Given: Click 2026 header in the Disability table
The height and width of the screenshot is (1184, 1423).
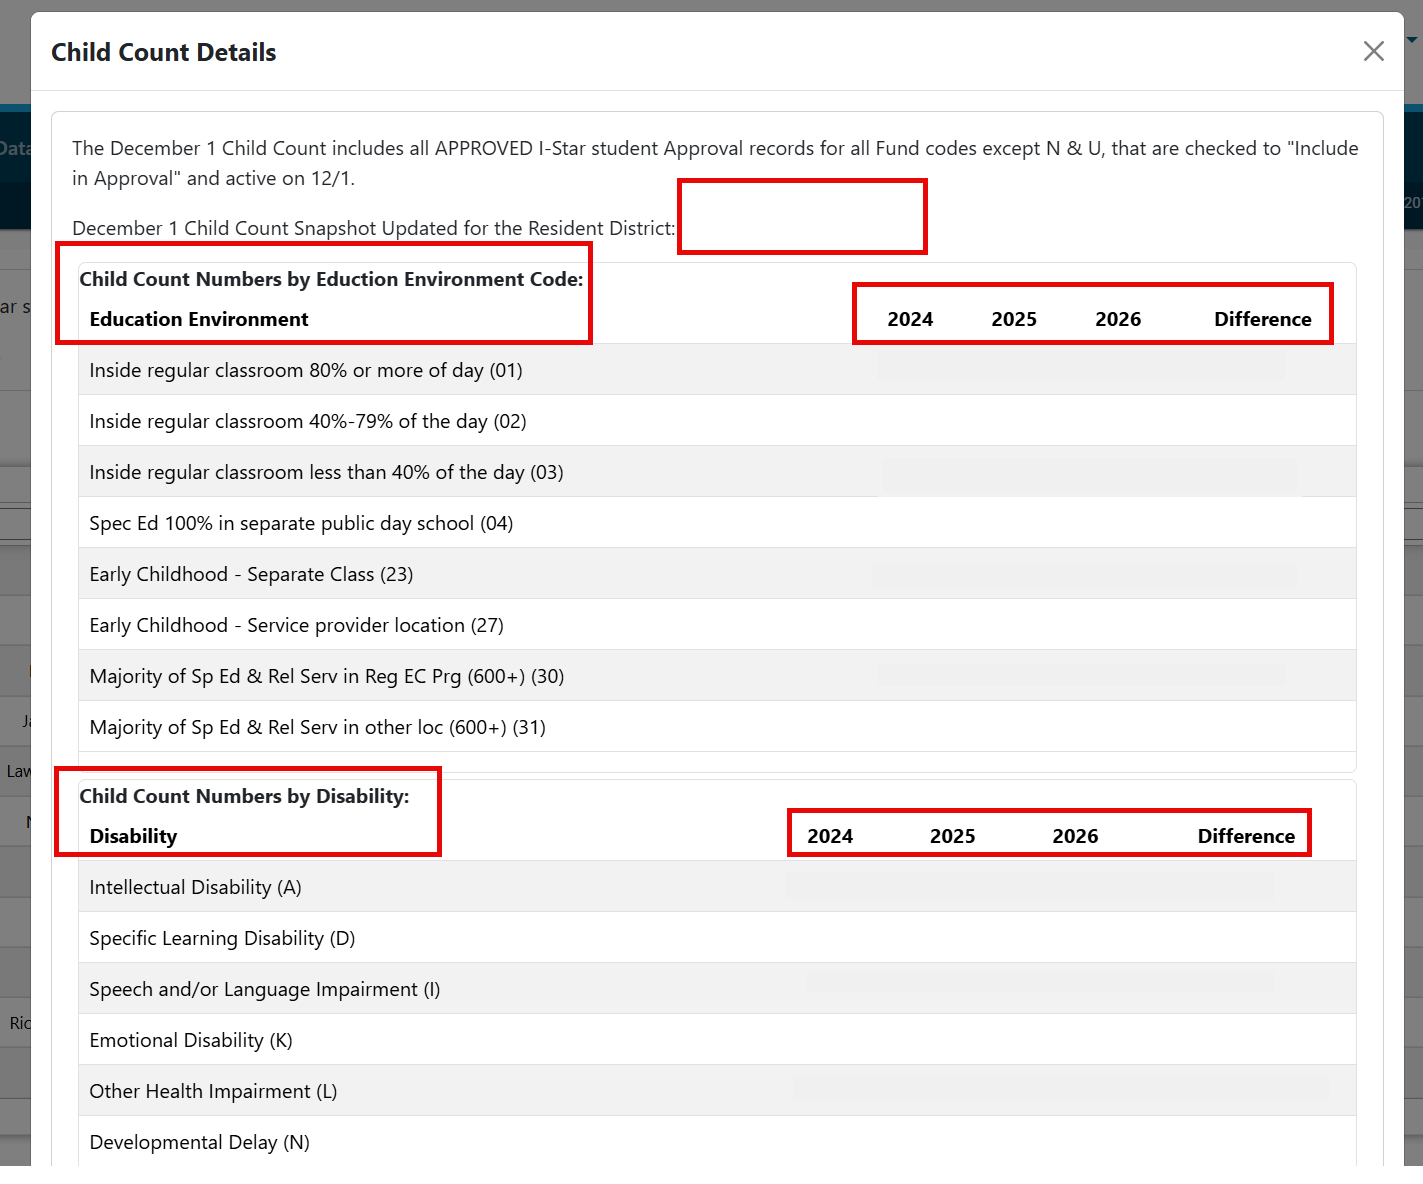Looking at the screenshot, I should click(x=1075, y=836).
